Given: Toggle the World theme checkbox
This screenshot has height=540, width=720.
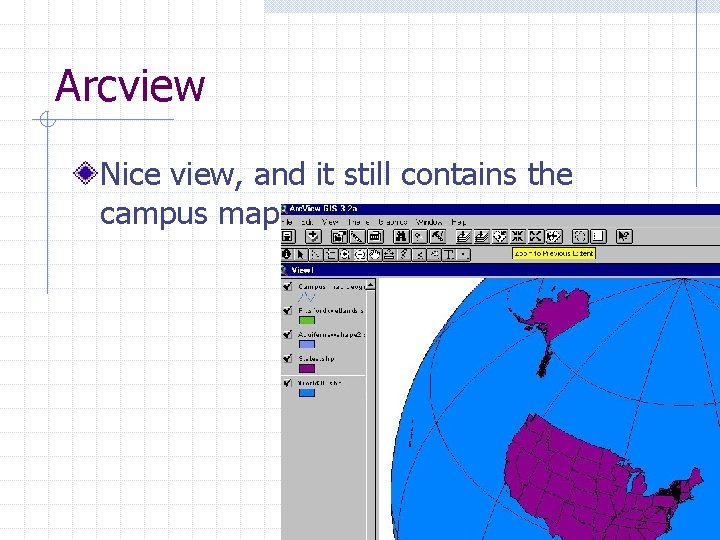Looking at the screenshot, I should (287, 382).
